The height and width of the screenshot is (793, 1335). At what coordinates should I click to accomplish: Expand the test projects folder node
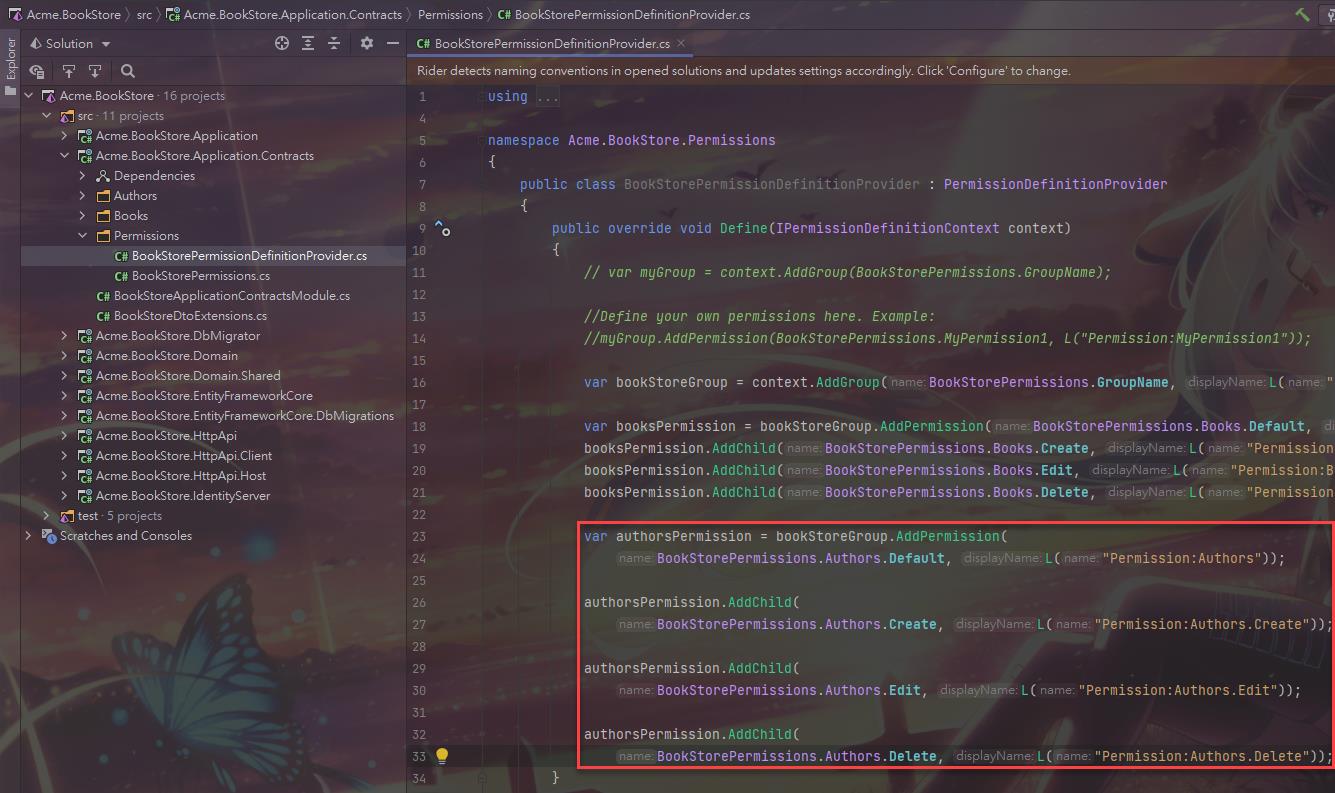(x=47, y=516)
